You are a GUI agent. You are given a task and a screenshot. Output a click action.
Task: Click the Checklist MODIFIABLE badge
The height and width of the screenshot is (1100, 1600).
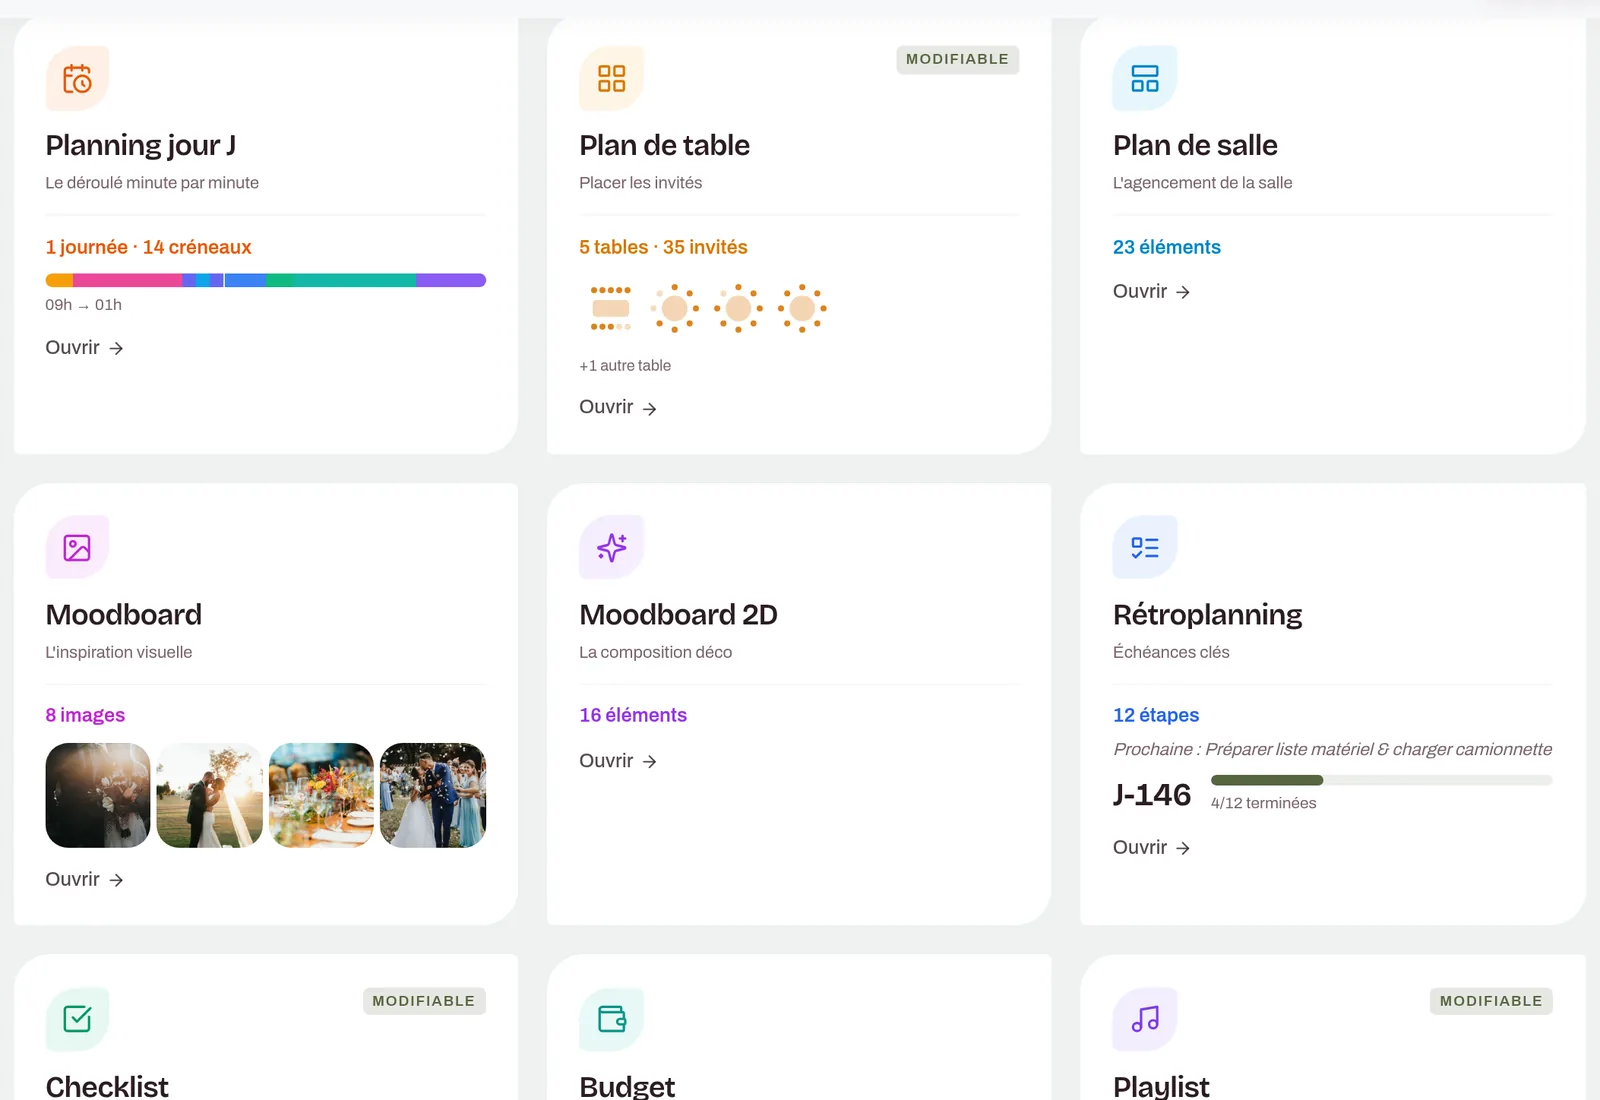(x=424, y=1001)
